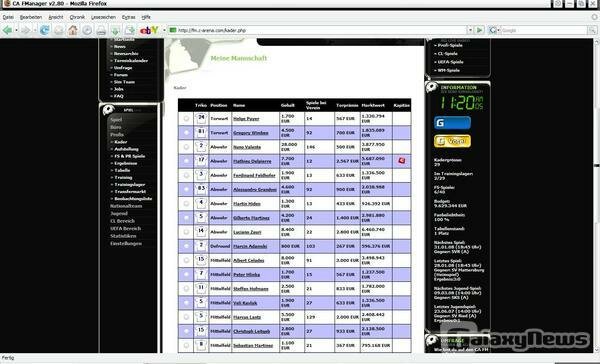Click the jersey 8 icon in Sebastian Martinez's row

(x=201, y=345)
